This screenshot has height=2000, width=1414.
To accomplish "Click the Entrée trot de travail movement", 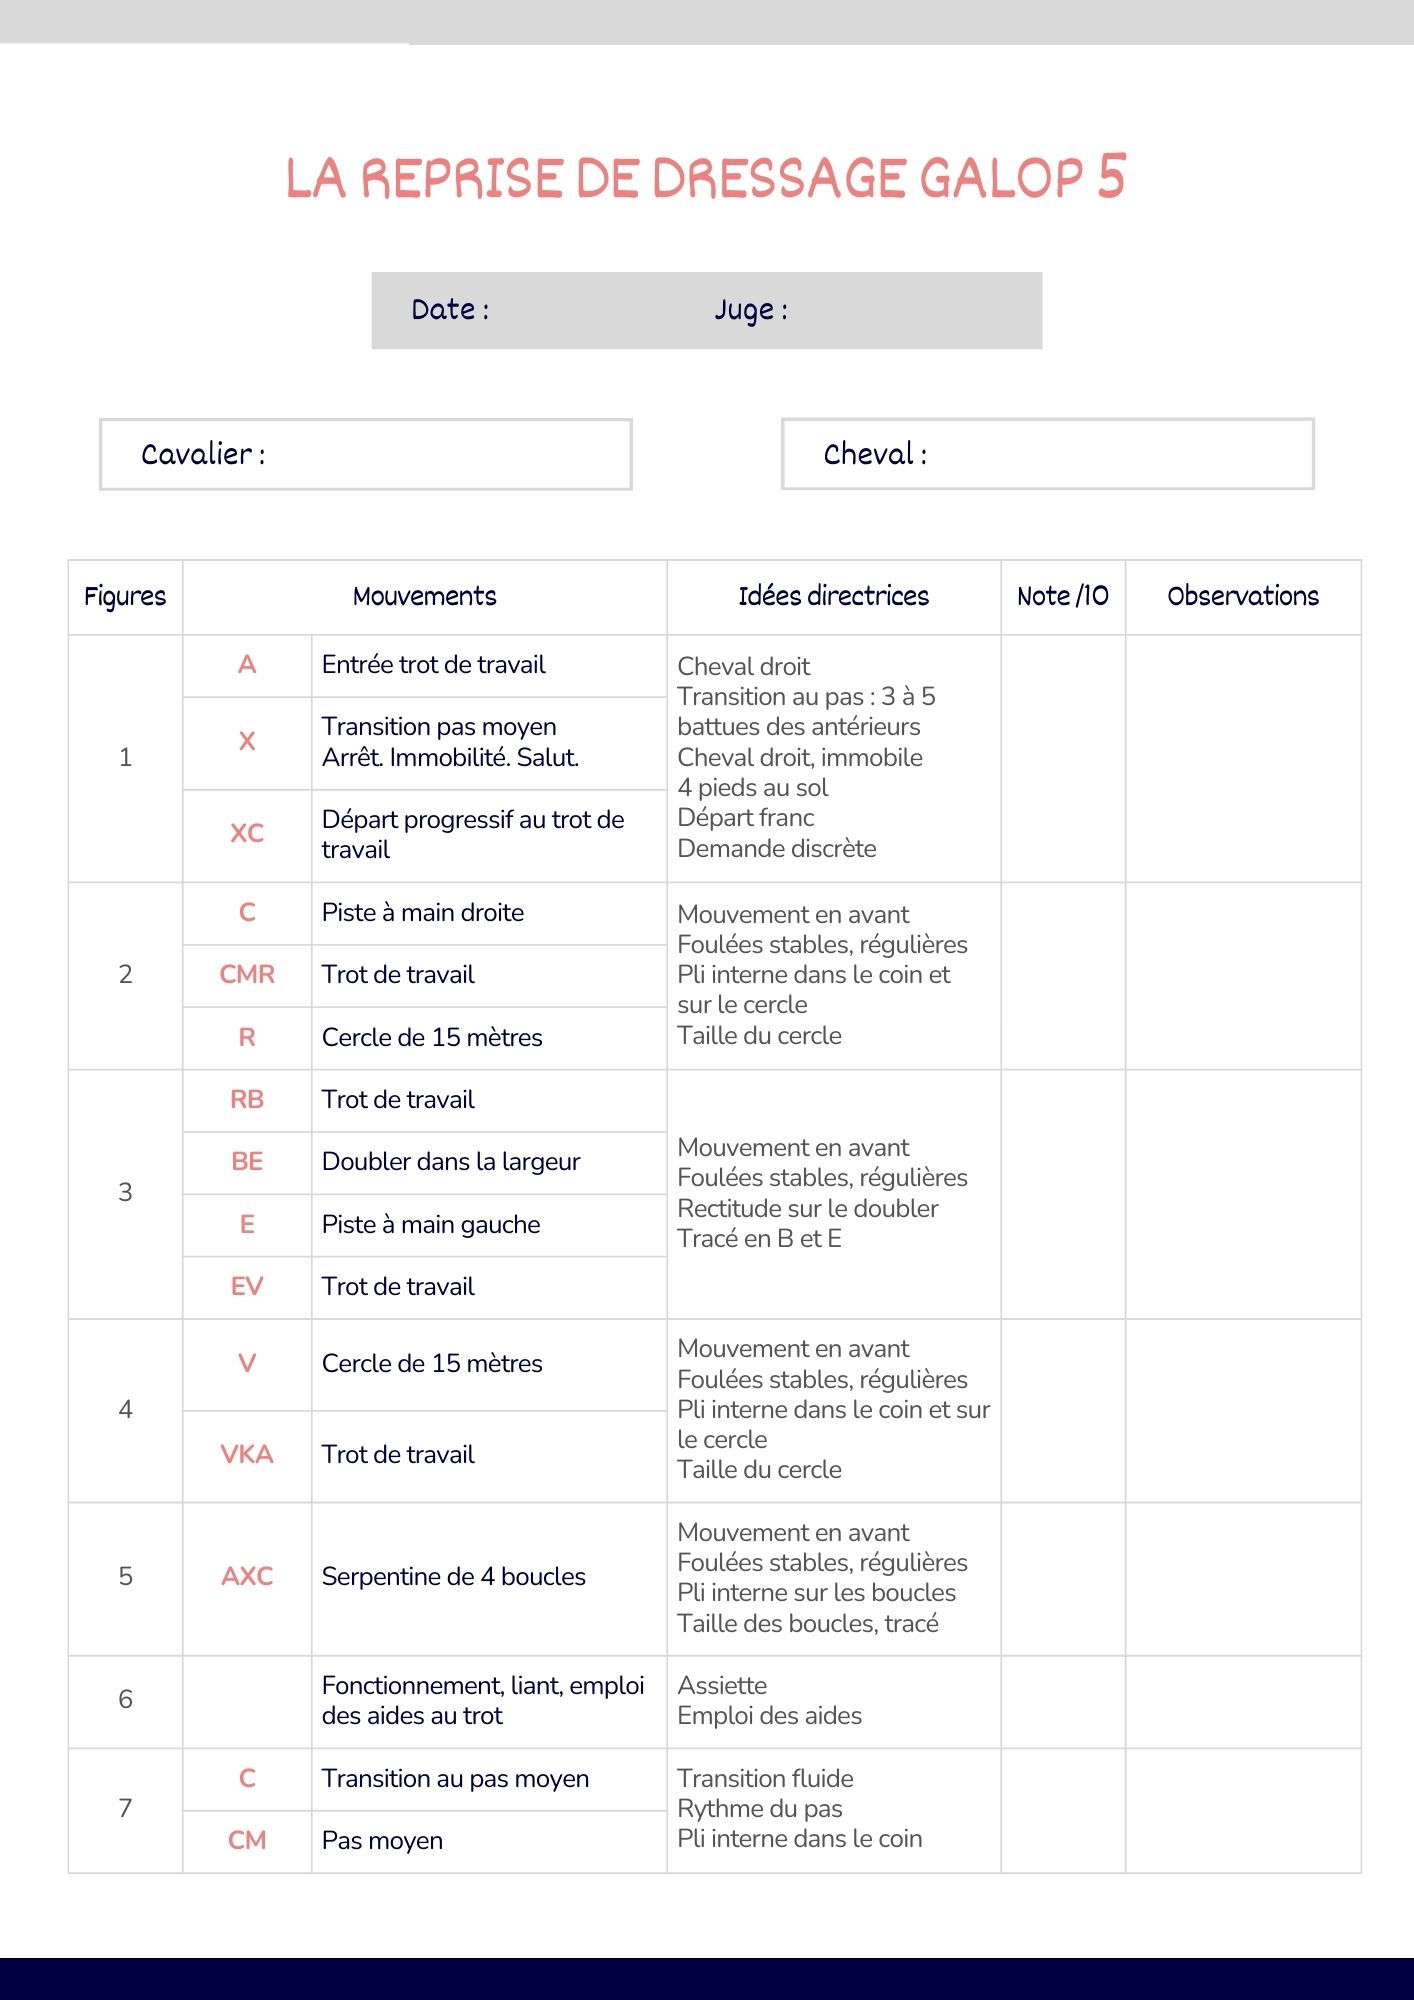I will (x=434, y=665).
